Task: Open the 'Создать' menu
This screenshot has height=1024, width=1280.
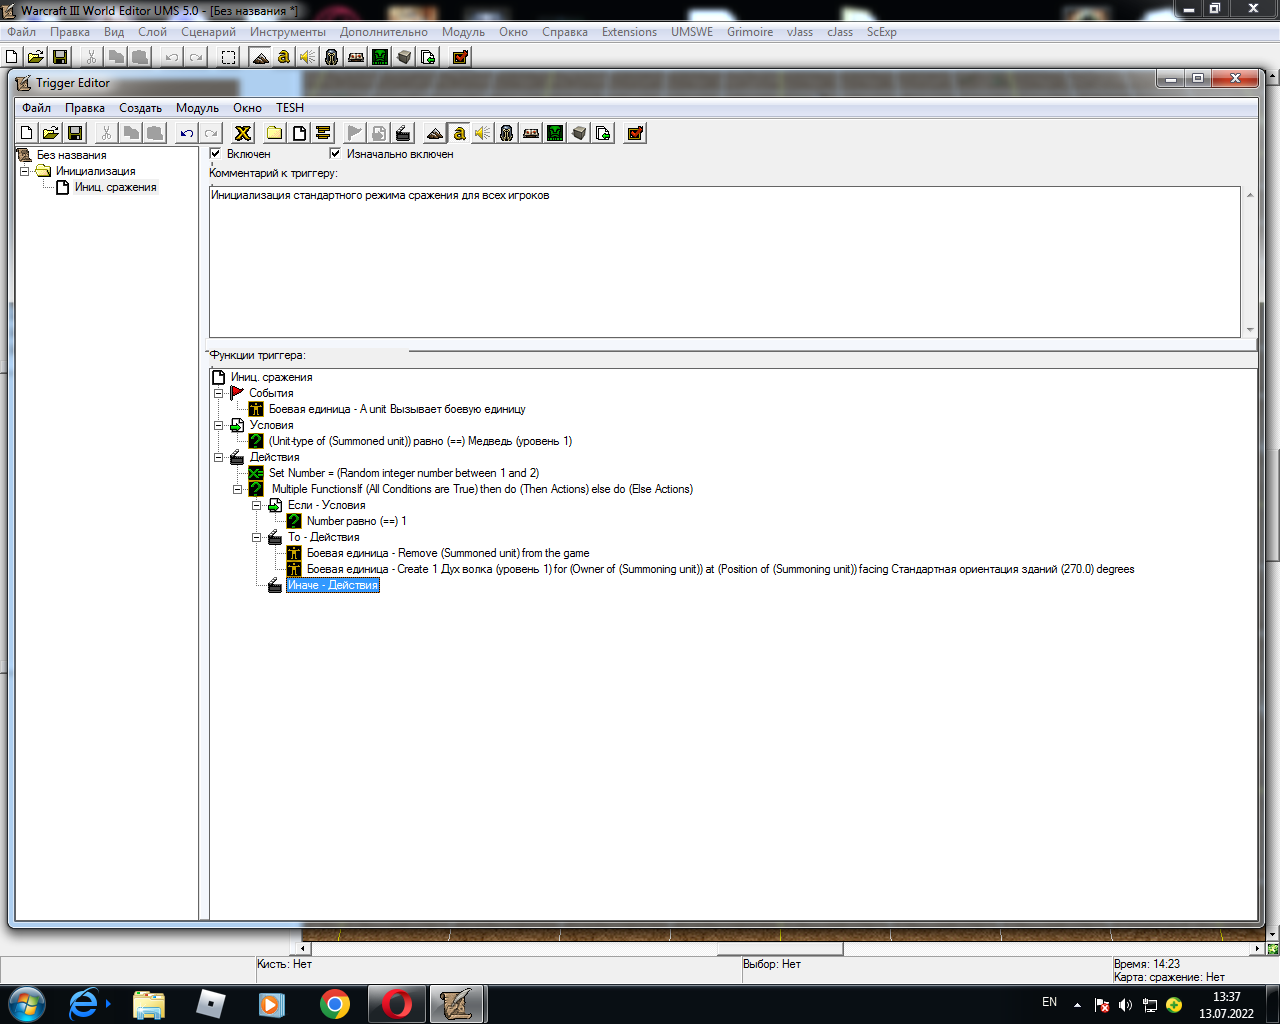Action: 140,108
